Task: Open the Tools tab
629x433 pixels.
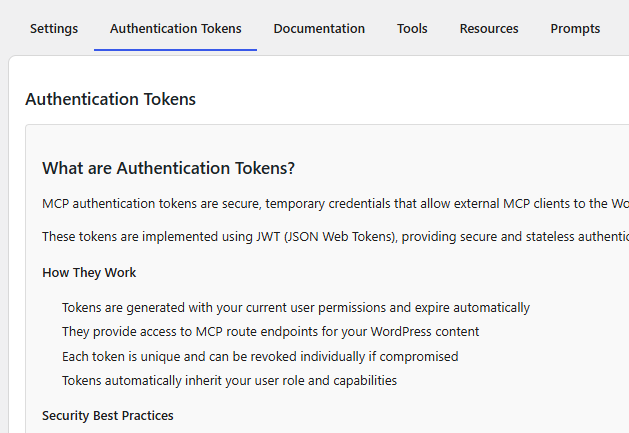Action: (x=412, y=28)
